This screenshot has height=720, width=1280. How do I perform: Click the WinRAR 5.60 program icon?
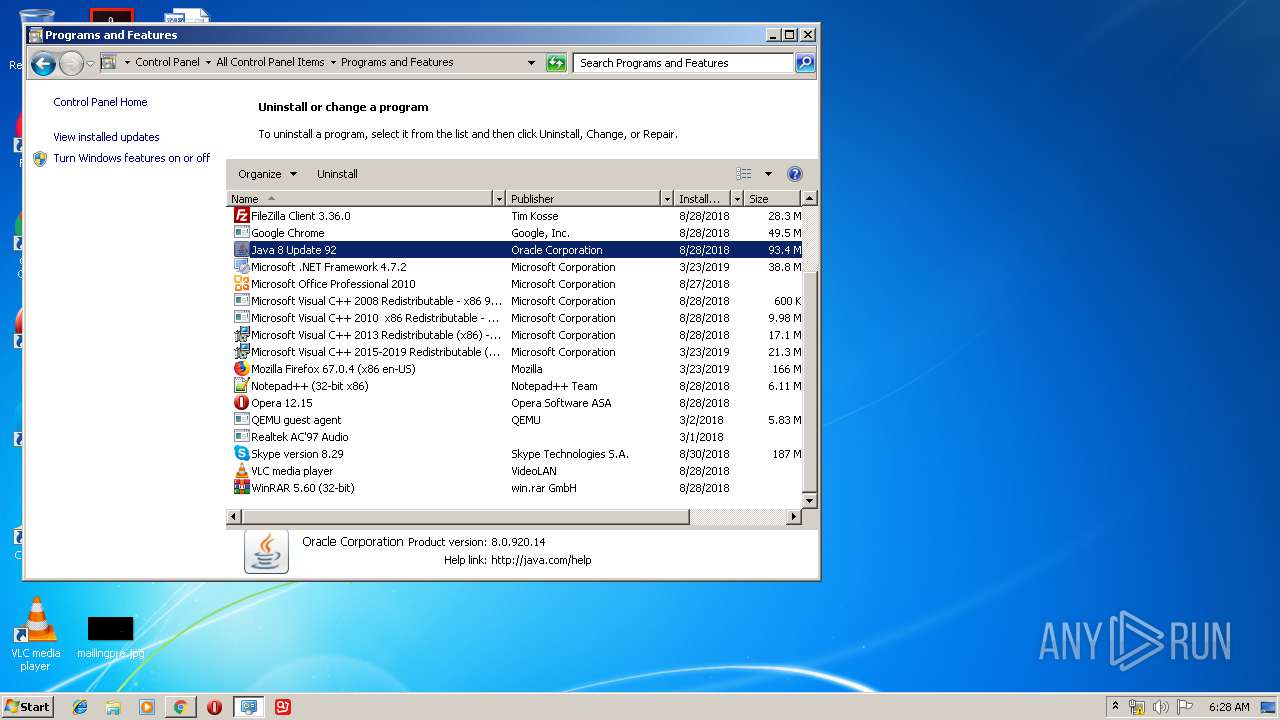tap(241, 487)
